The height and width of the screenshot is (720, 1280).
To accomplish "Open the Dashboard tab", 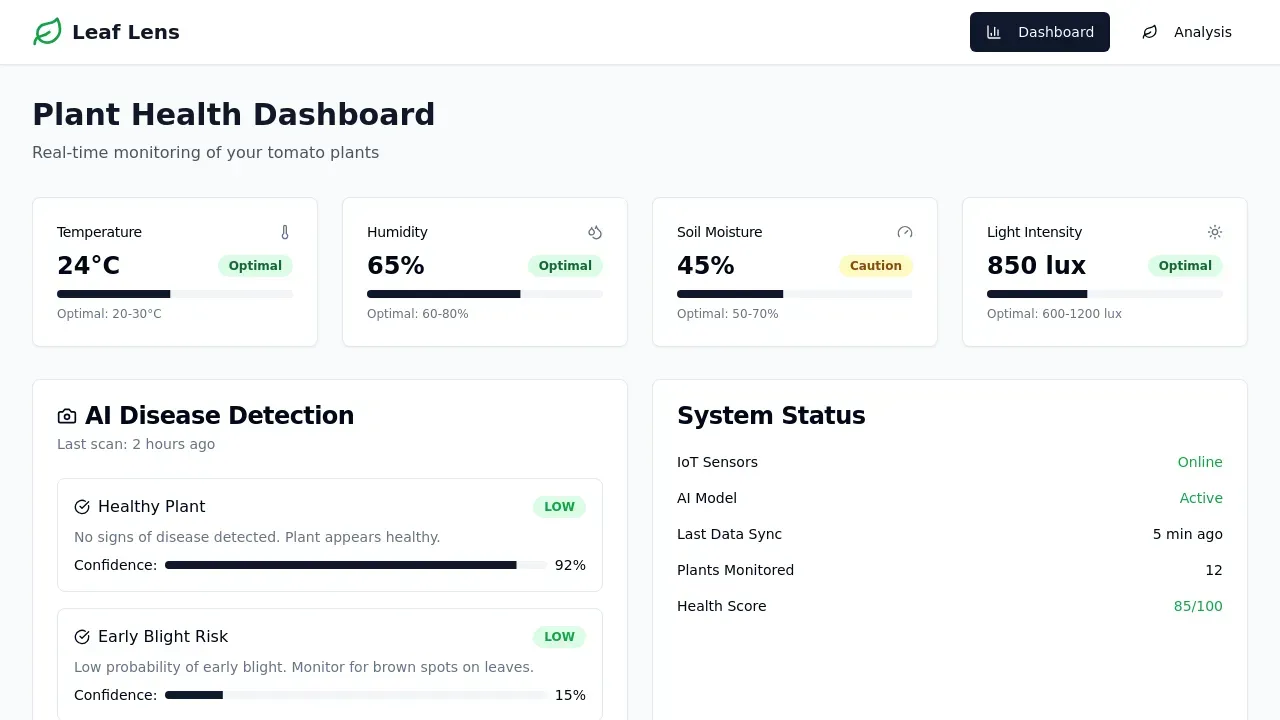I will tap(1039, 32).
